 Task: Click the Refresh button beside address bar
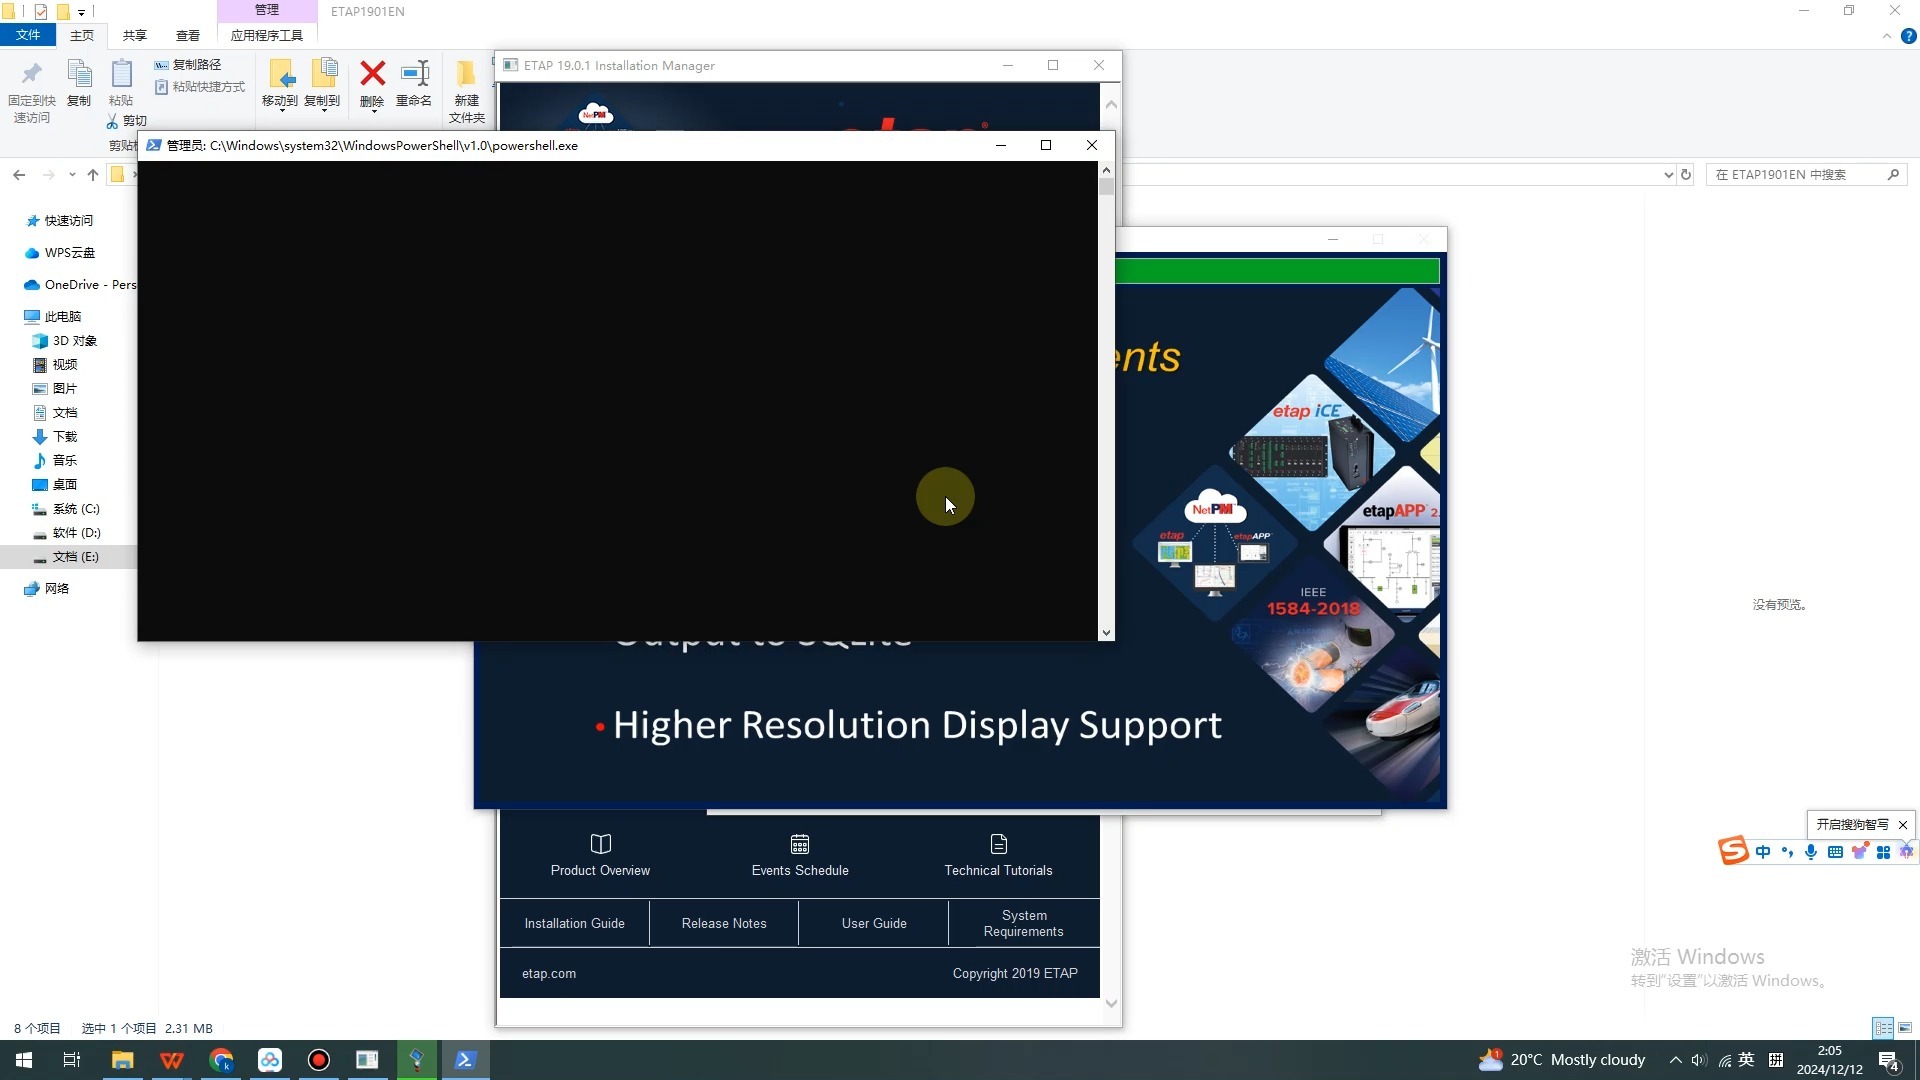[x=1686, y=175]
